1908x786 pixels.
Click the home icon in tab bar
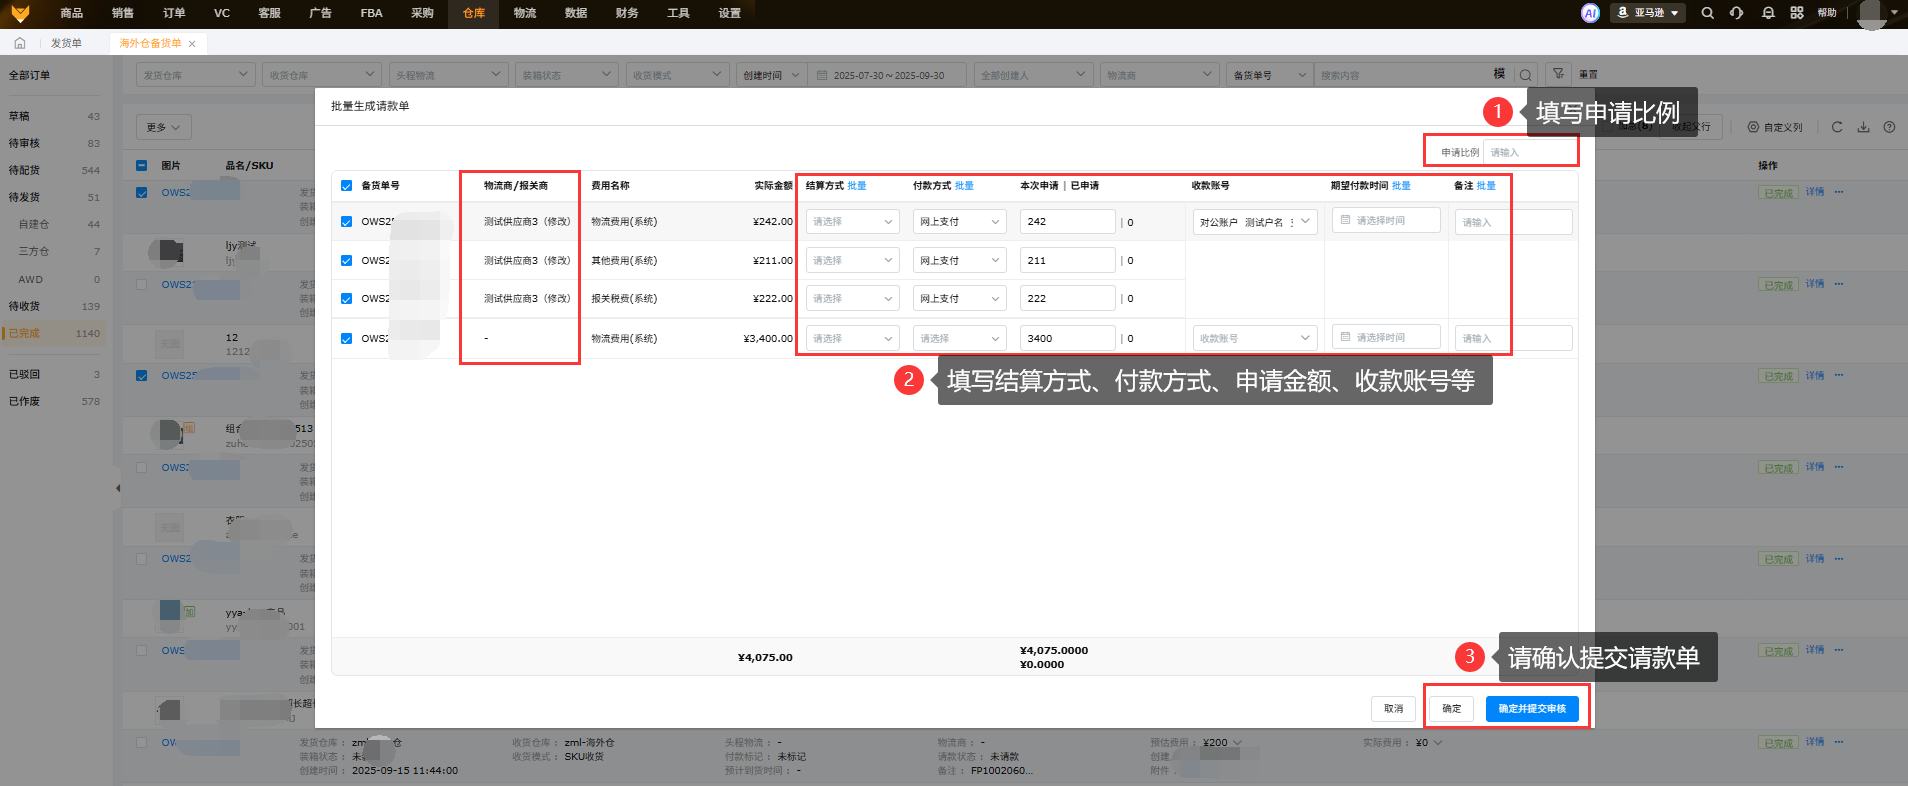point(20,43)
